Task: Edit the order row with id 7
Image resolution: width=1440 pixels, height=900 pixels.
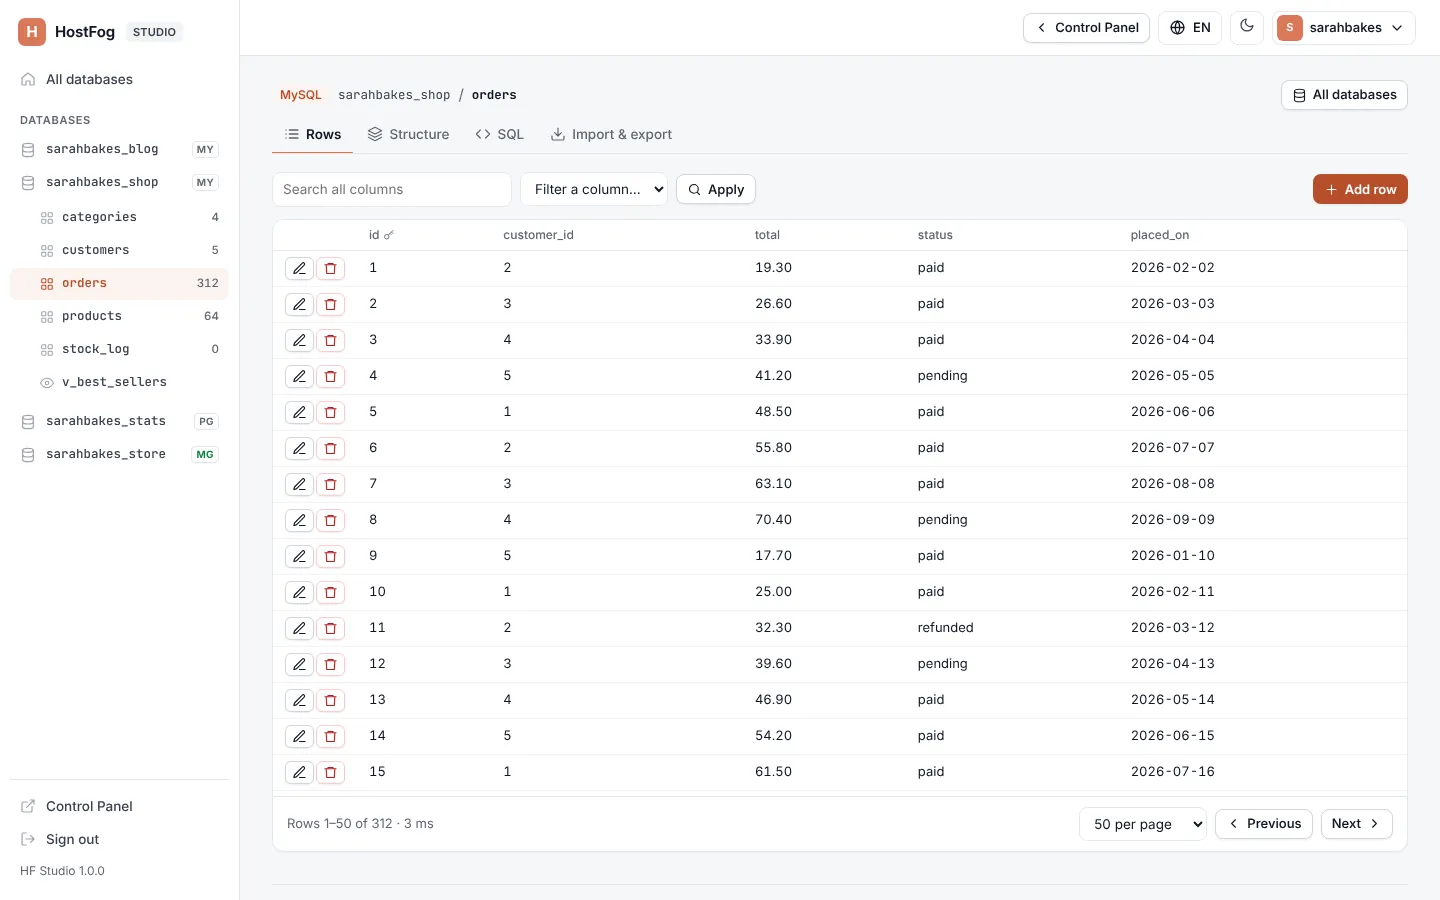Action: click(299, 484)
